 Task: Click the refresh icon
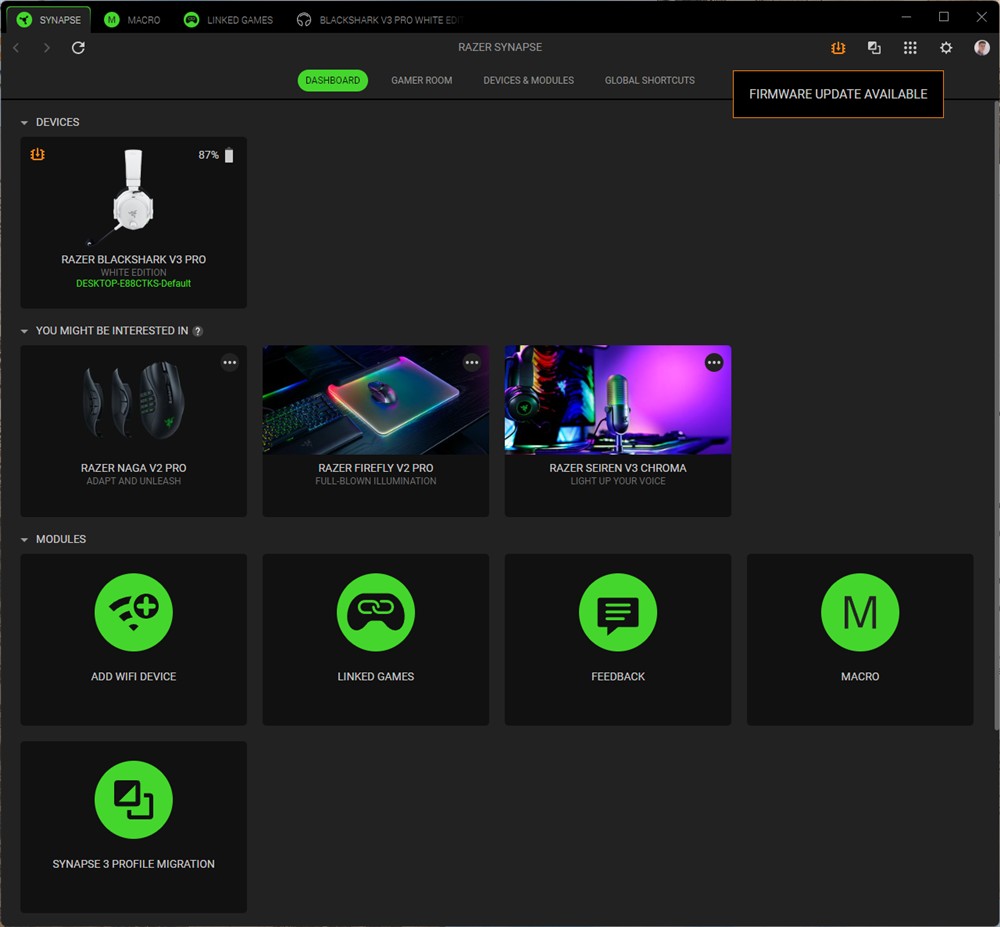[x=78, y=48]
